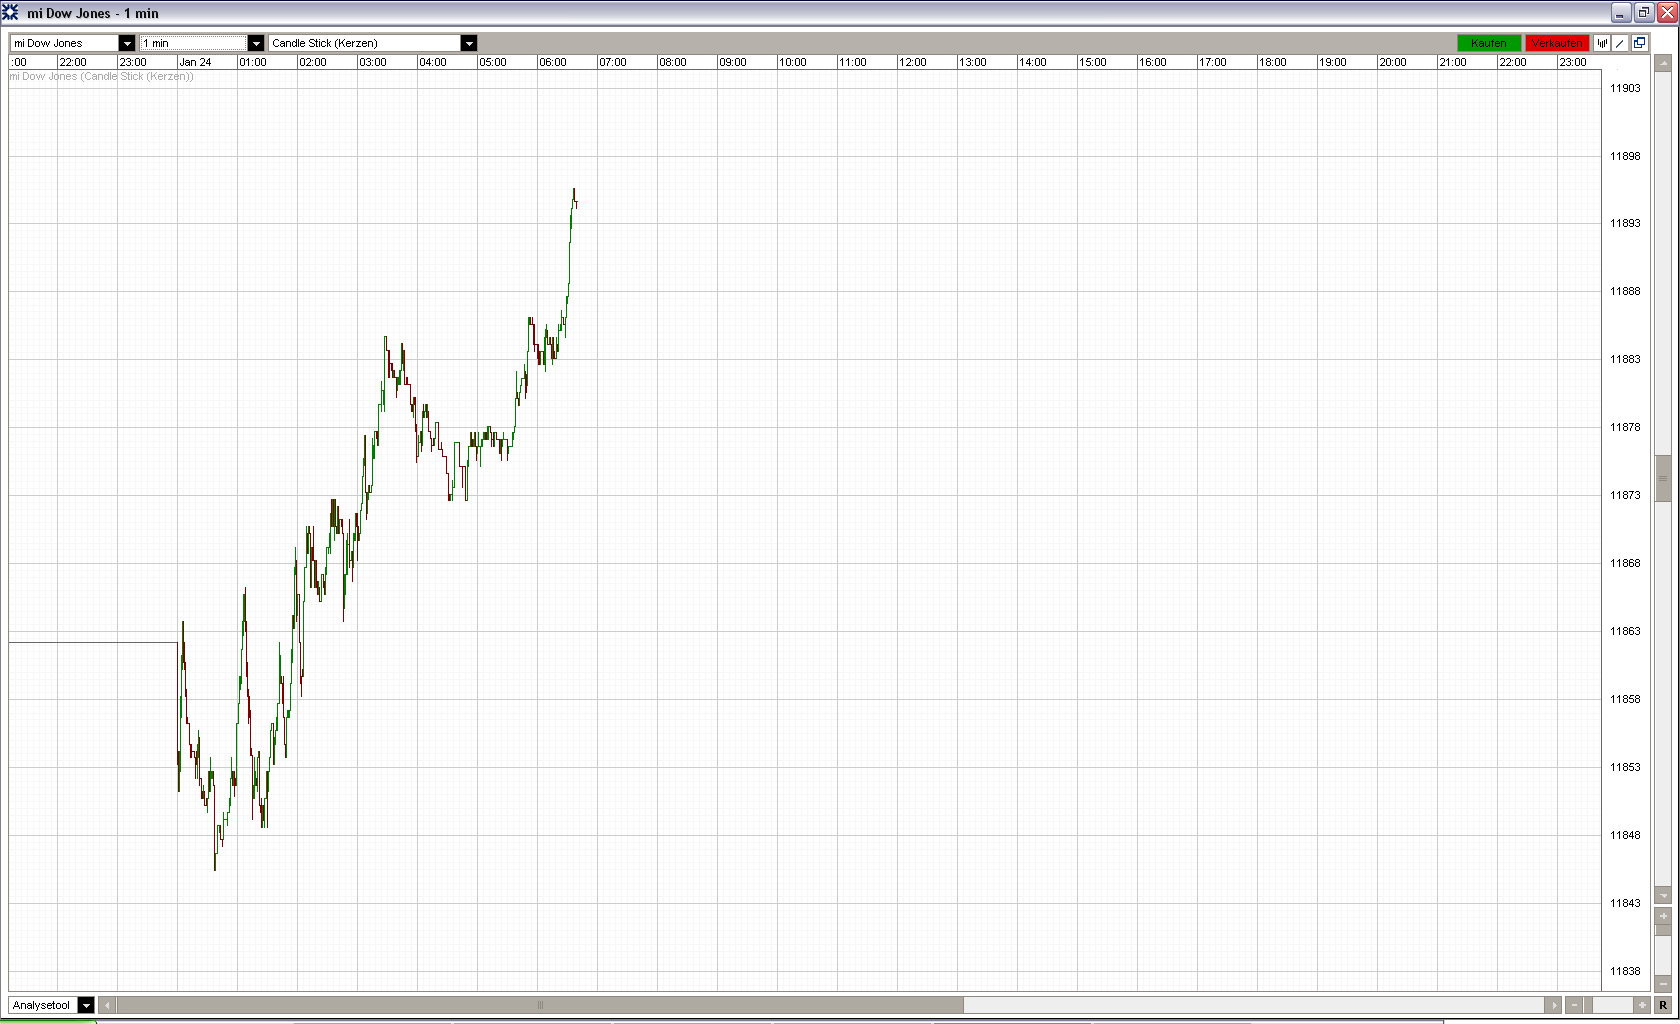Viewport: 1680px width, 1024px height.
Task: Click the 18:00 time axis label
Action: 1273,62
